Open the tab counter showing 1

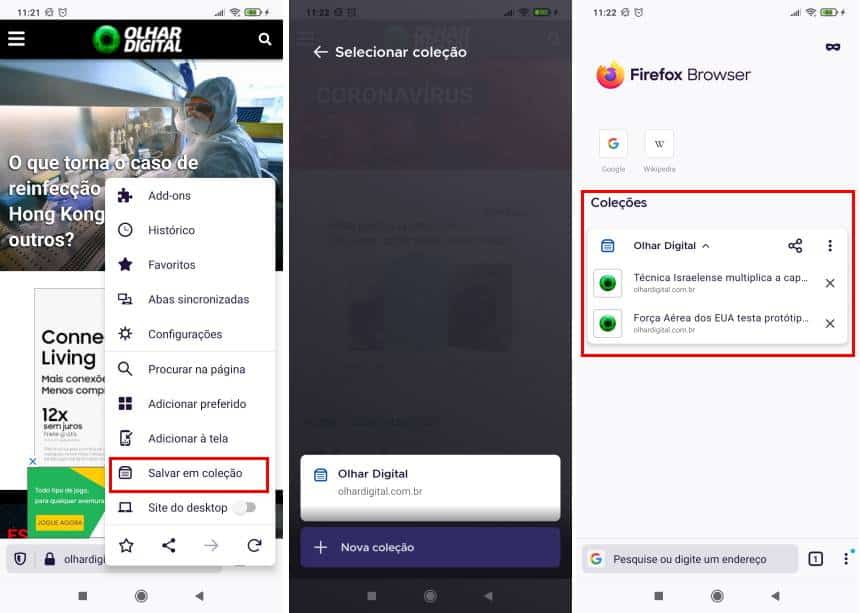click(x=816, y=559)
